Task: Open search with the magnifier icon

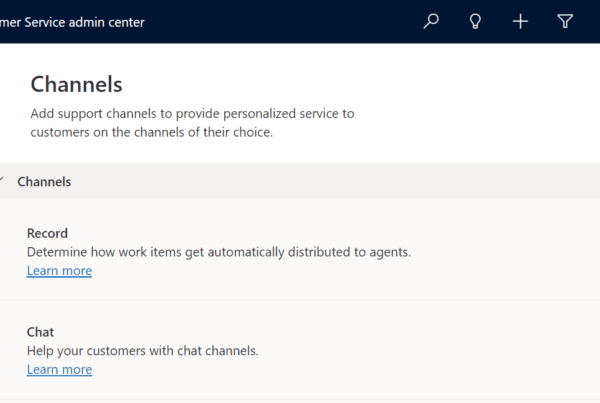Action: coord(431,21)
